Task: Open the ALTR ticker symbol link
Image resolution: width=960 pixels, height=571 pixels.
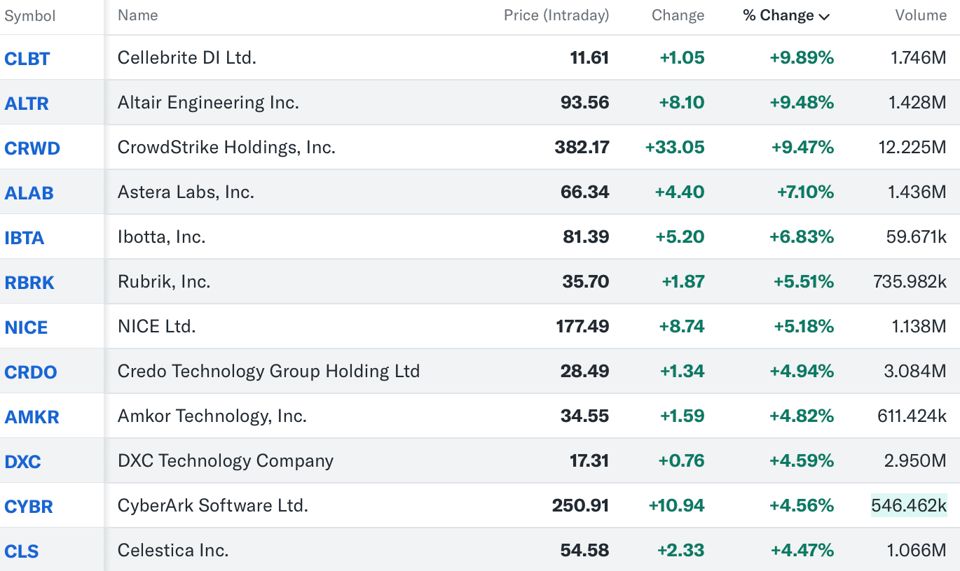Action: click(x=27, y=103)
